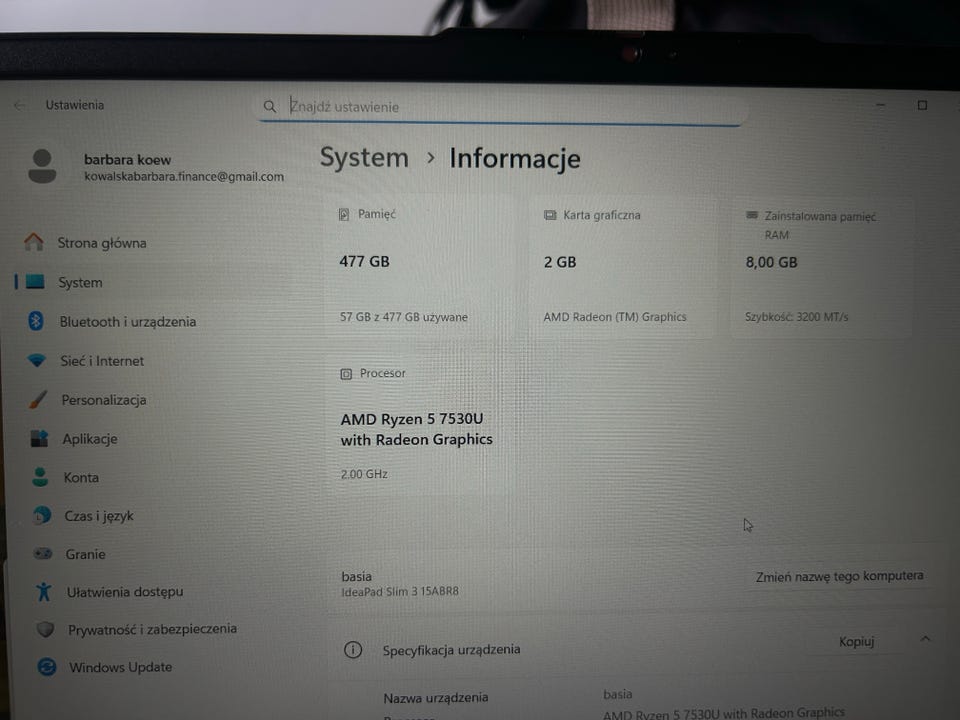
Task: Click the Bluetooth icon in sidebar
Action: click(36, 321)
